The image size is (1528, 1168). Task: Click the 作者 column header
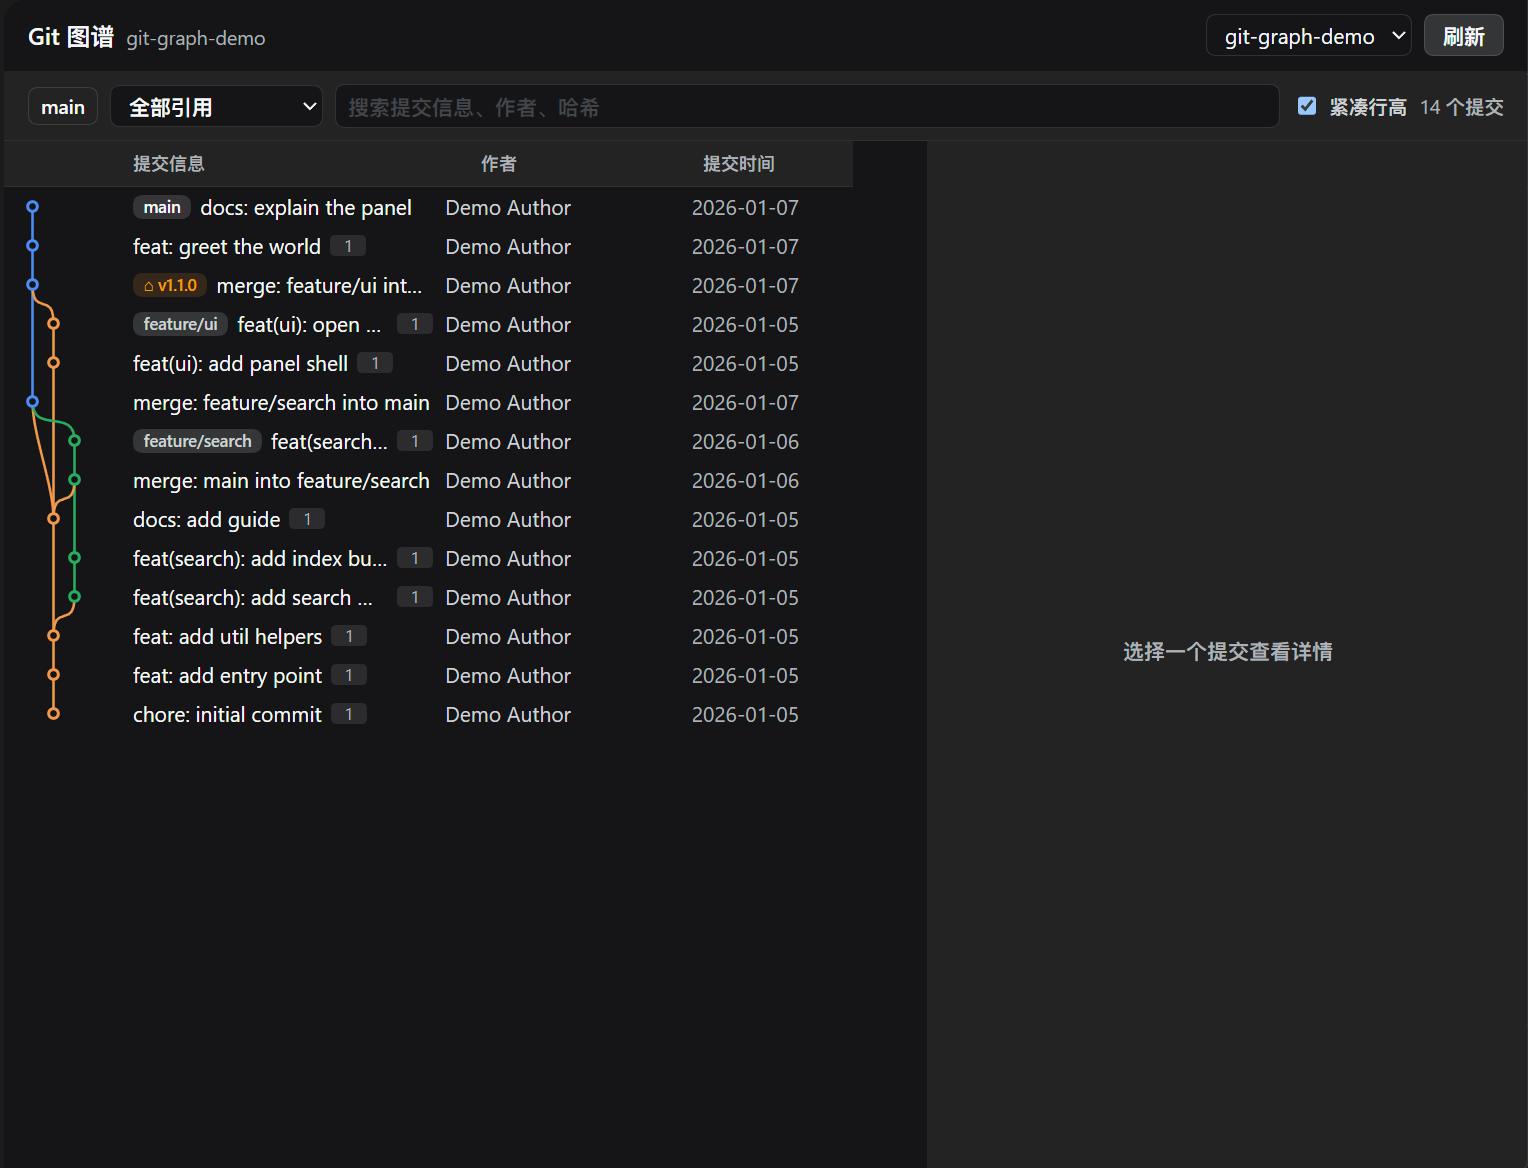(x=499, y=164)
